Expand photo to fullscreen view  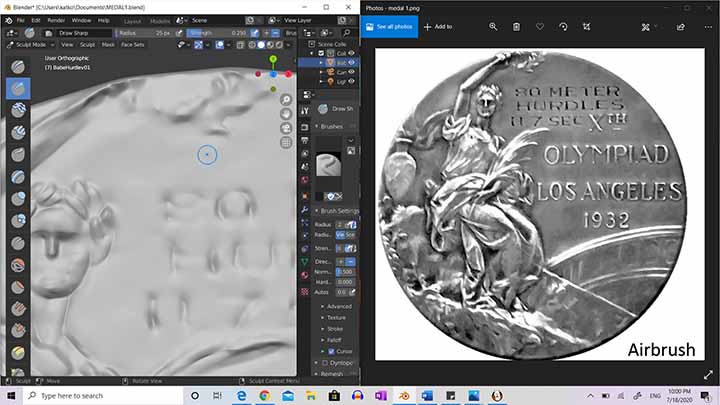point(708,374)
